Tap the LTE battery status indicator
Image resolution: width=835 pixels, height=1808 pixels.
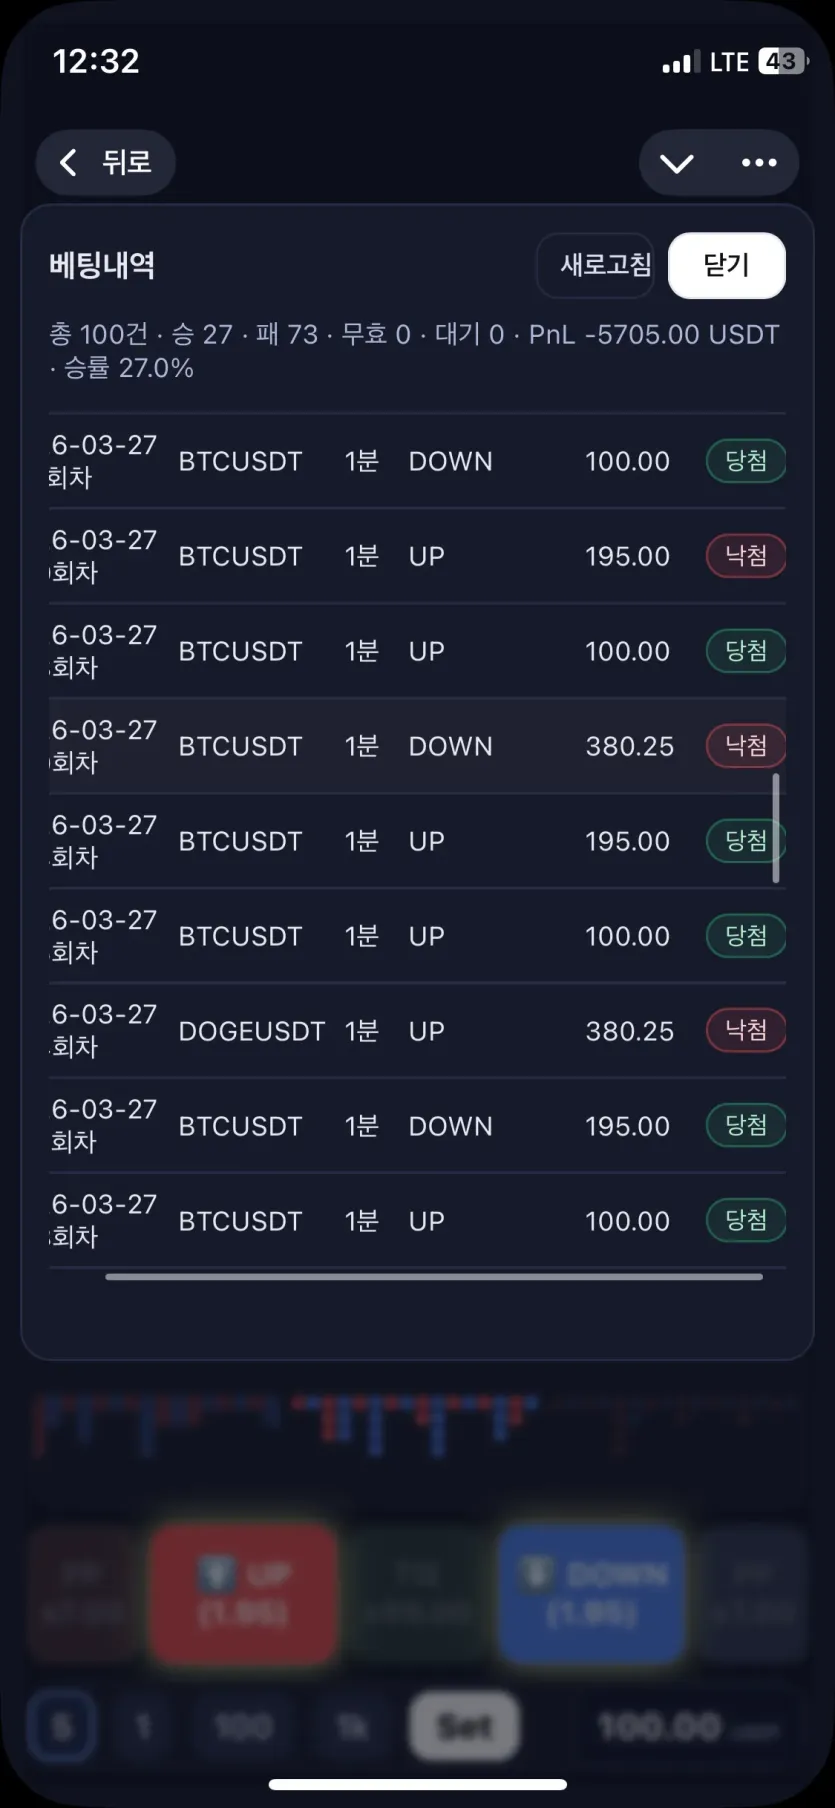click(x=757, y=62)
